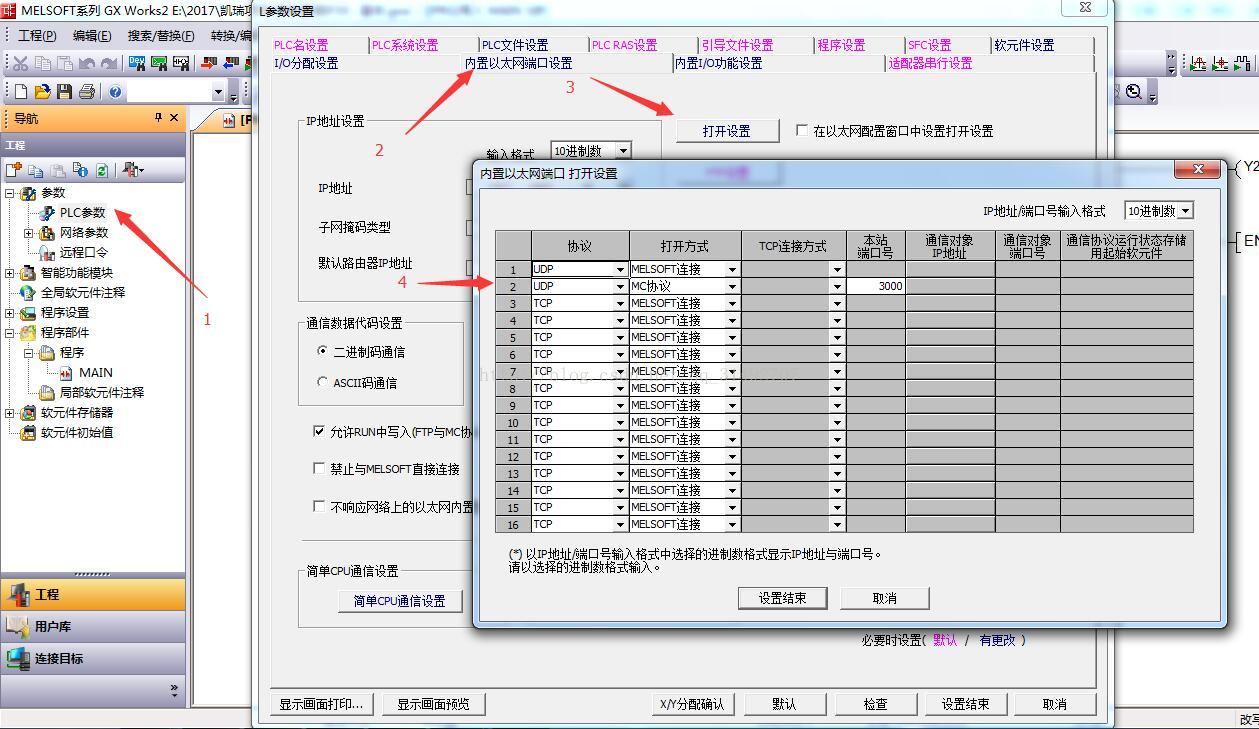1259x729 pixels.
Task: Switch to PLC系统设置 tab
Action: tap(405, 45)
